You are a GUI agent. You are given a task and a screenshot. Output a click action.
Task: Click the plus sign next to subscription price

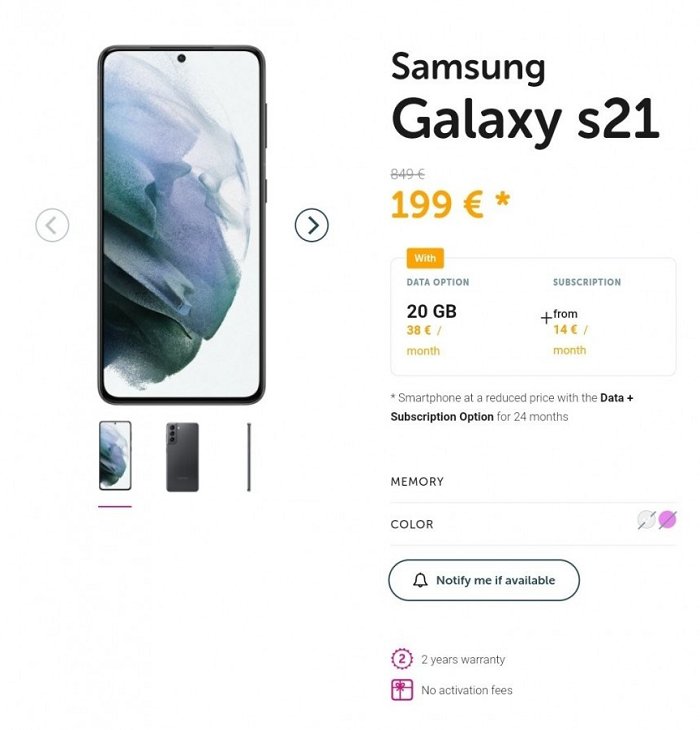coord(546,318)
